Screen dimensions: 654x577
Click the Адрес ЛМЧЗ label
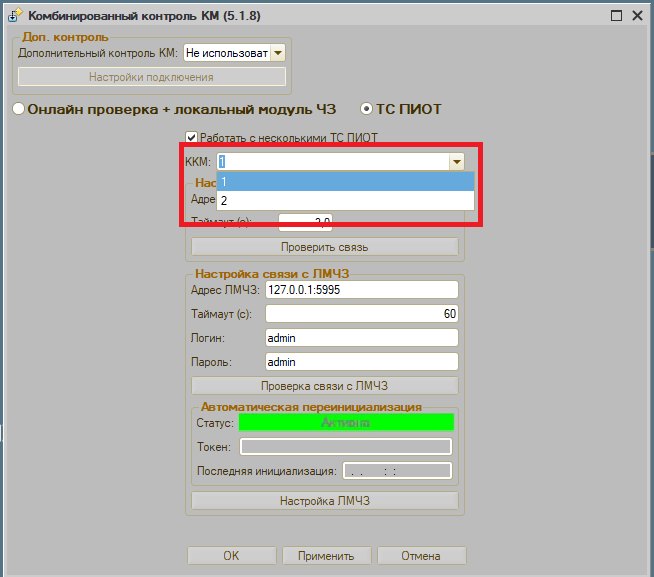(225, 290)
